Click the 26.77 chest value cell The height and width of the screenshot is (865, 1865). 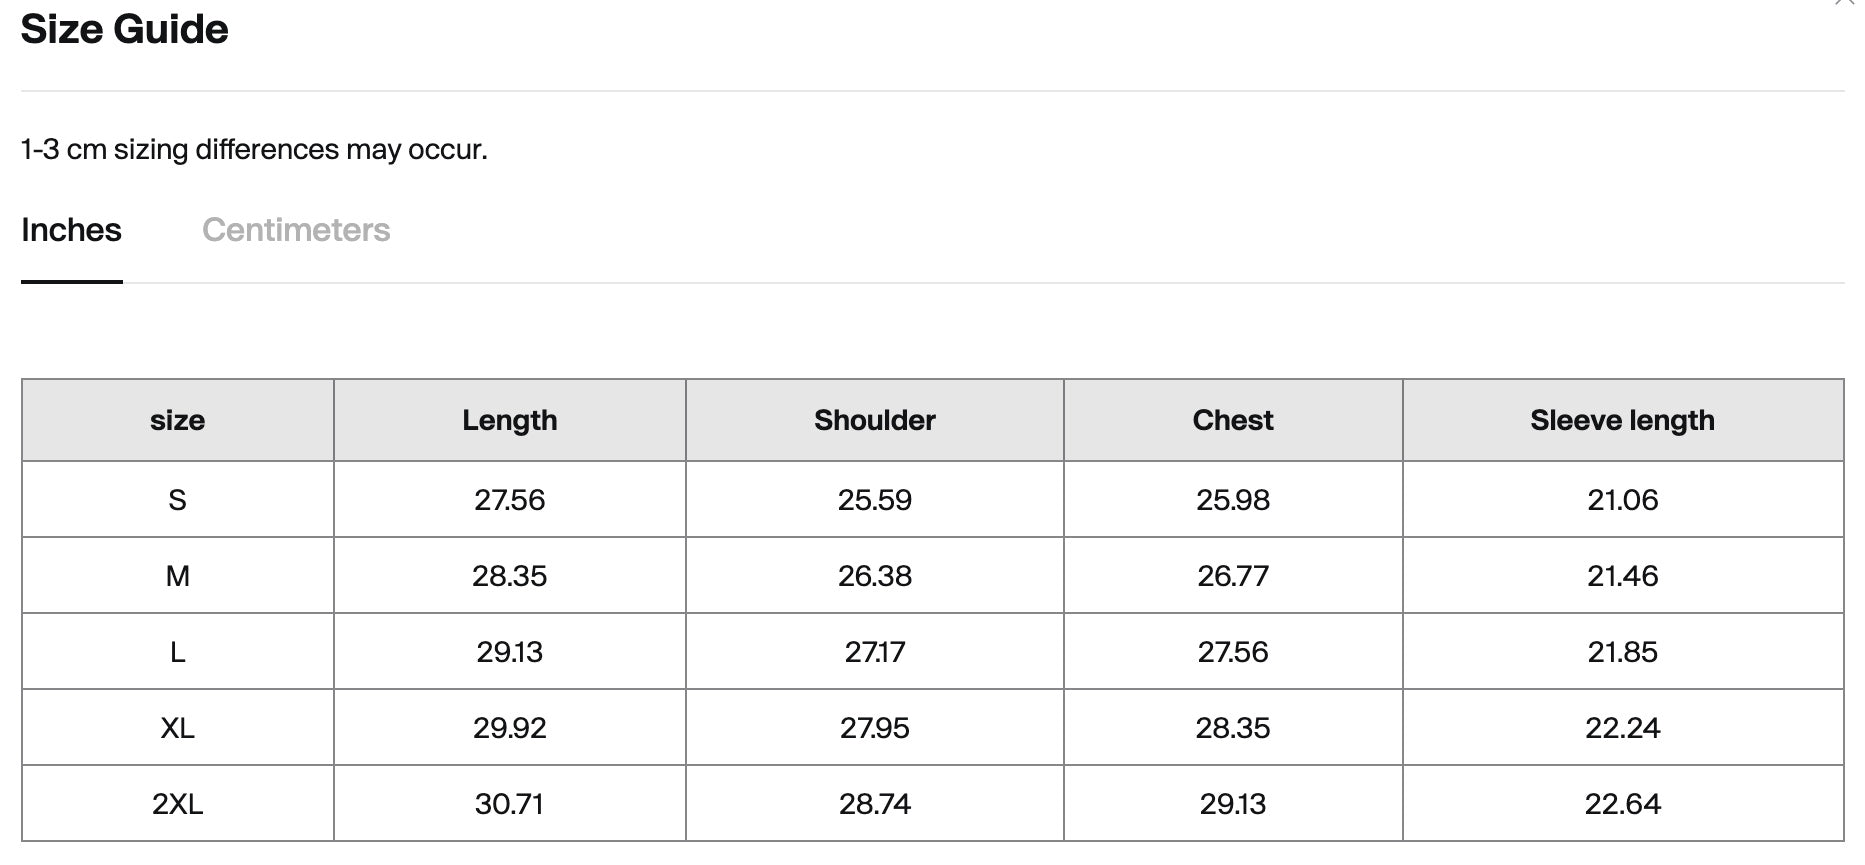tap(1232, 576)
